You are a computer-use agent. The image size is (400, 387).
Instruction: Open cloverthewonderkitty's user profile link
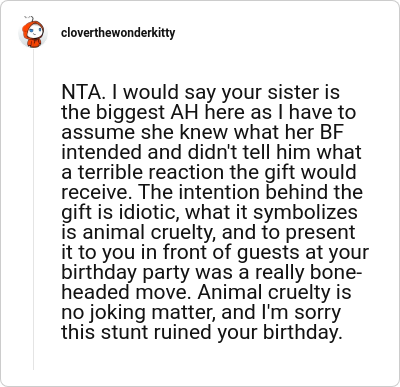click(x=118, y=33)
